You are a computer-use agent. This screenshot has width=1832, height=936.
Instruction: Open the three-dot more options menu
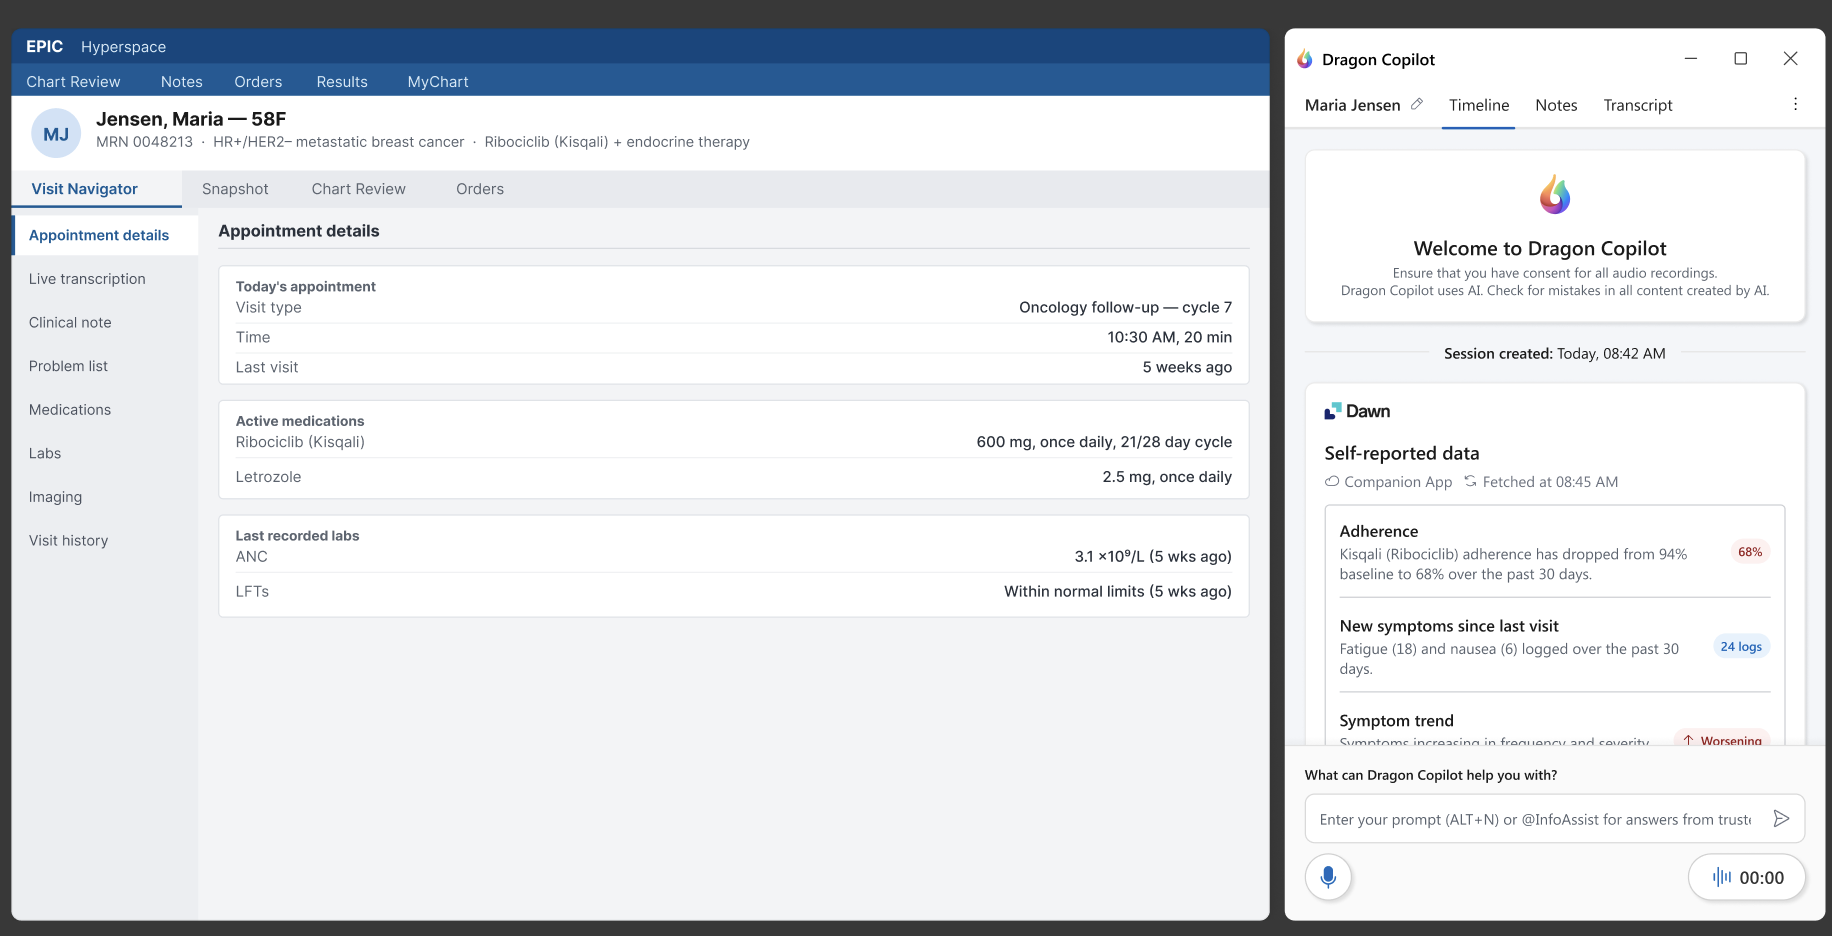(x=1795, y=104)
